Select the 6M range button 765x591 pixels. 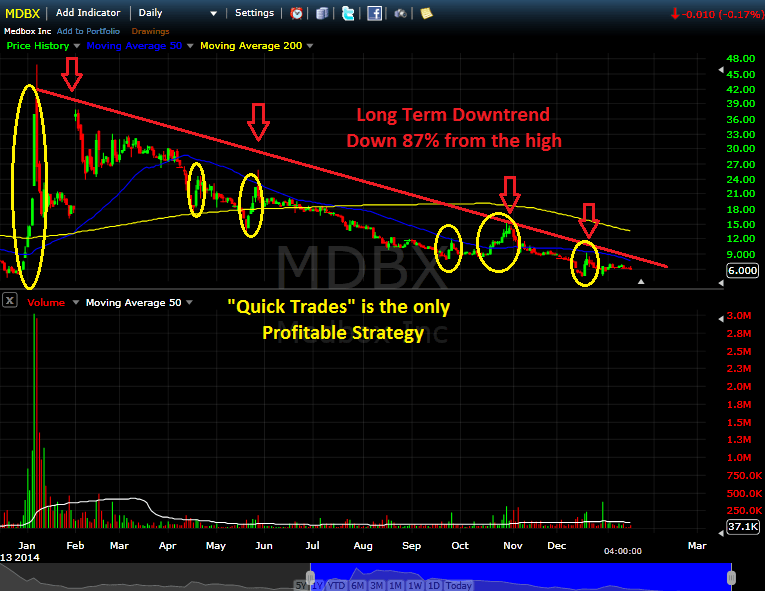pos(358,585)
